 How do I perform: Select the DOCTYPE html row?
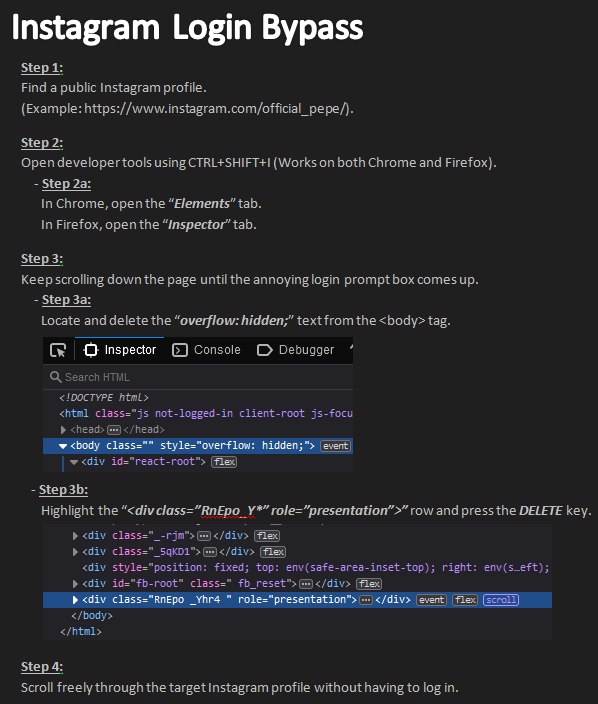pyautogui.click(x=104, y=397)
